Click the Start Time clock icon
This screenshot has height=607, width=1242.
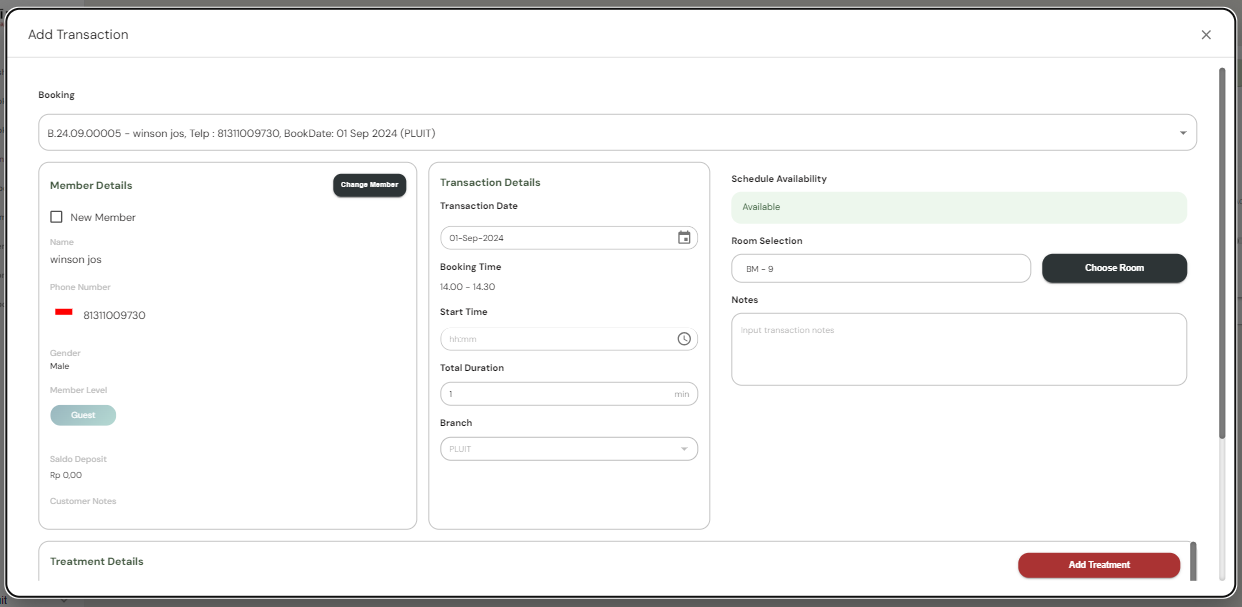click(x=684, y=339)
